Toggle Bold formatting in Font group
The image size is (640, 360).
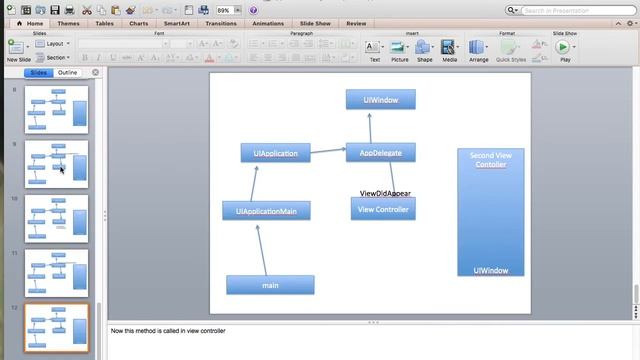tap(85, 58)
